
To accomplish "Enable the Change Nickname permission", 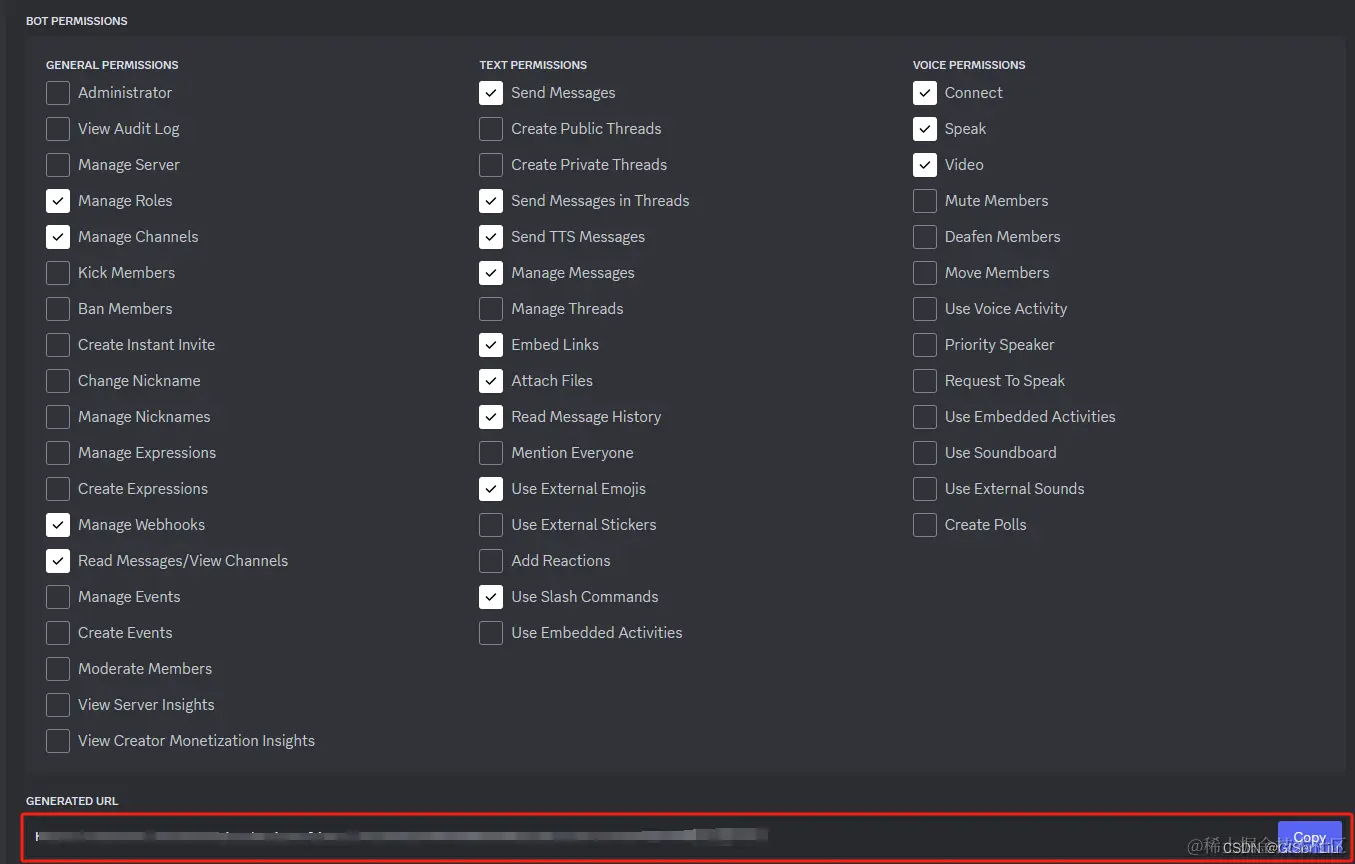I will pyautogui.click(x=58, y=381).
